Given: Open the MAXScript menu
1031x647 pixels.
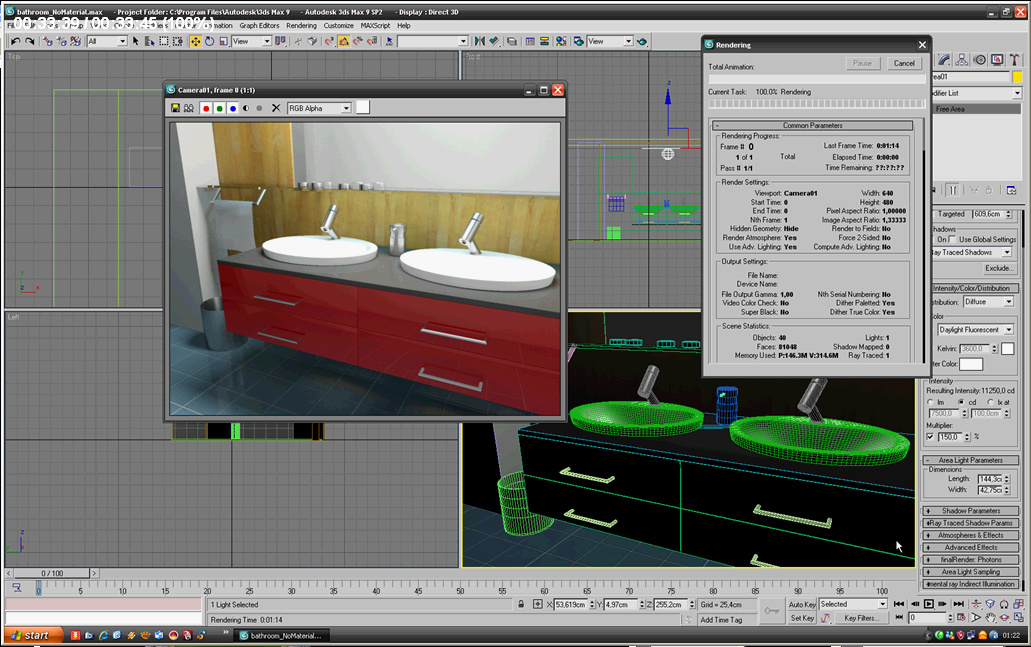Looking at the screenshot, I should (376, 25).
